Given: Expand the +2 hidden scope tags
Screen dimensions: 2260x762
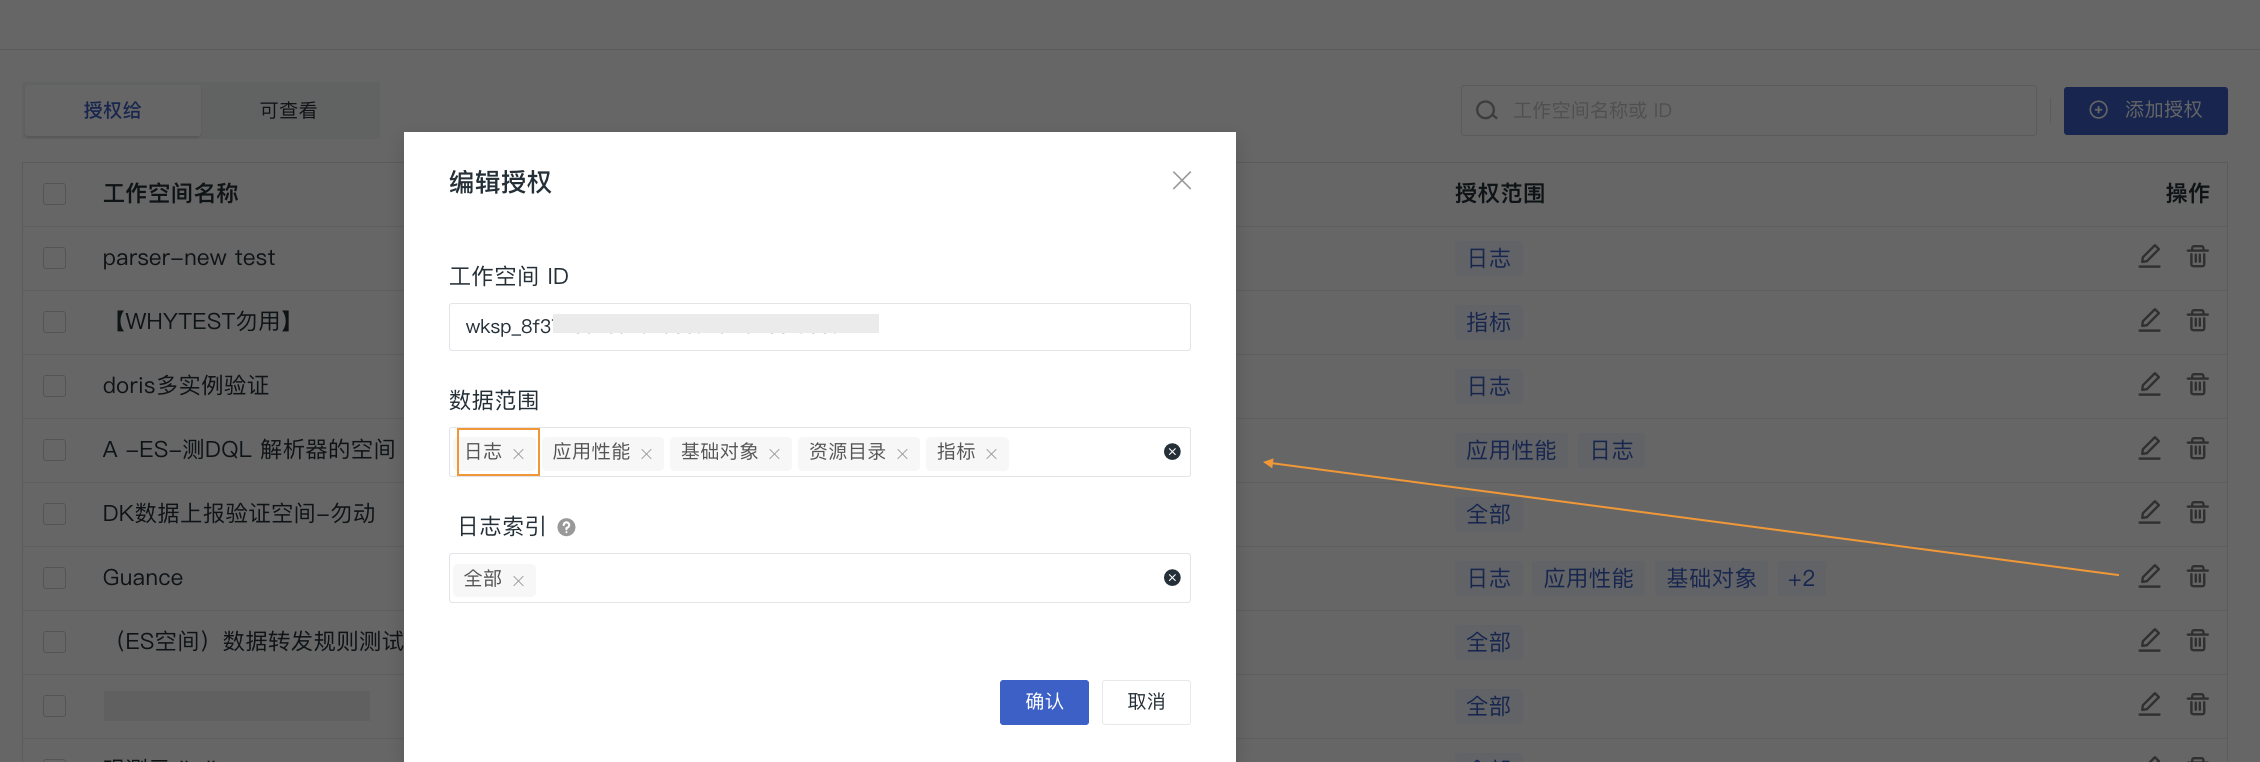Looking at the screenshot, I should (x=1800, y=579).
